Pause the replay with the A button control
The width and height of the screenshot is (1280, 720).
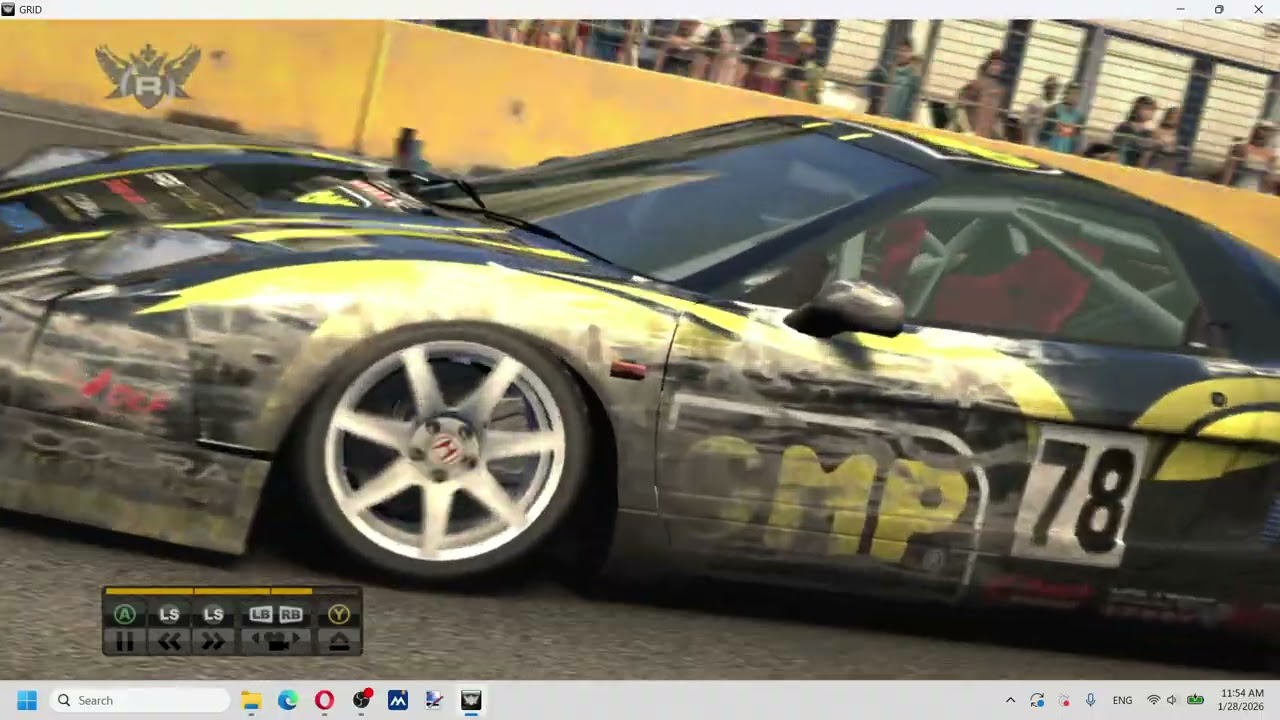click(125, 642)
